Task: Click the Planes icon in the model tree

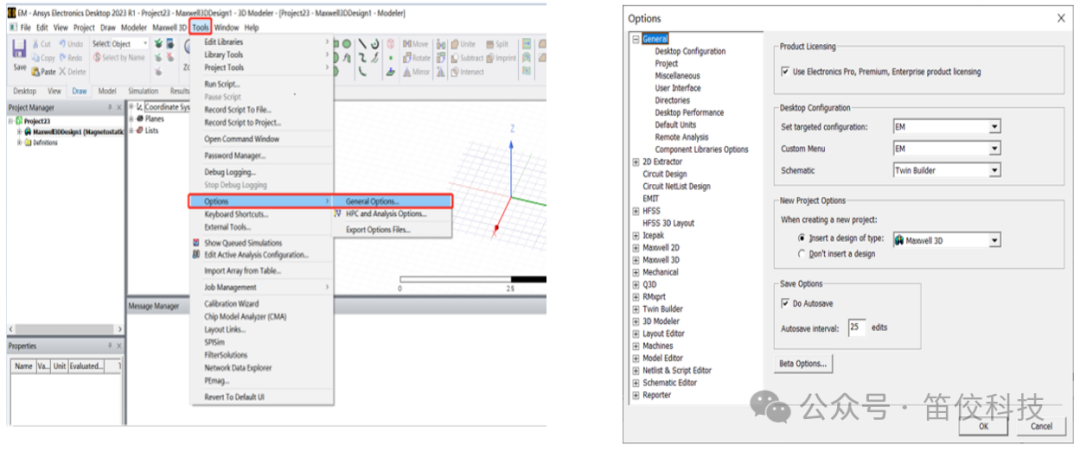Action: point(141,118)
